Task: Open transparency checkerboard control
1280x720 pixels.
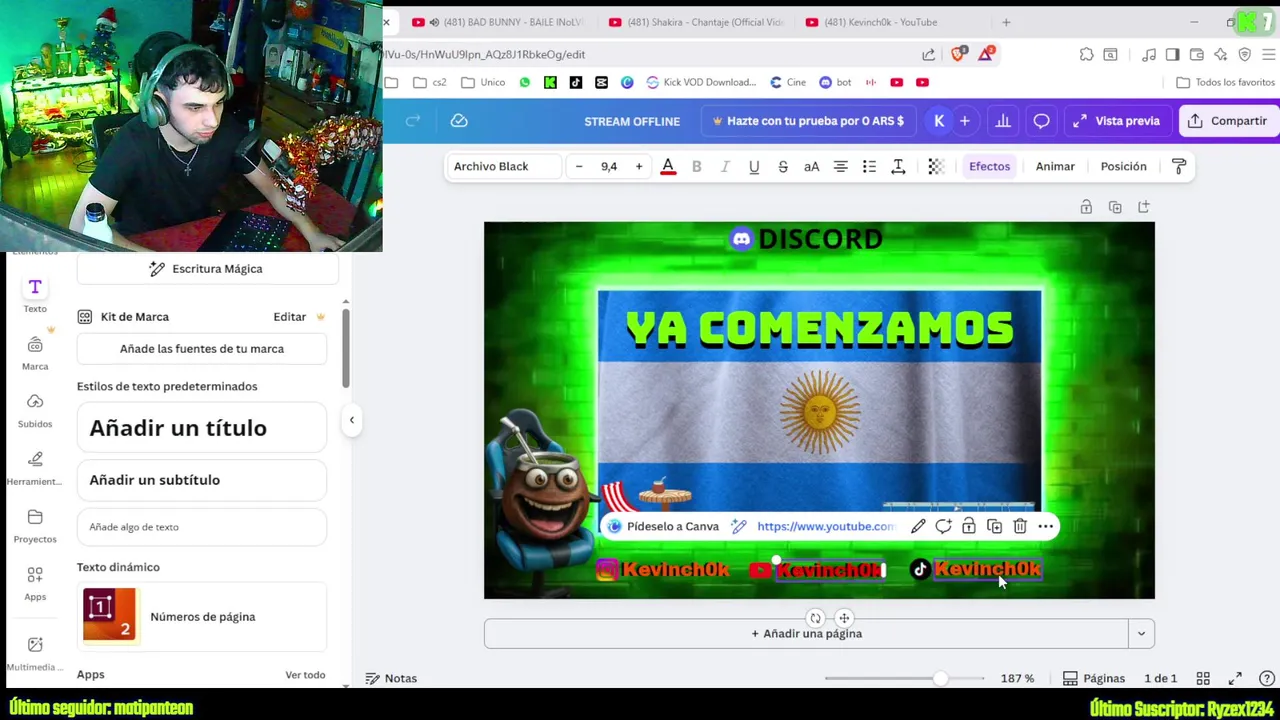Action: [x=936, y=167]
